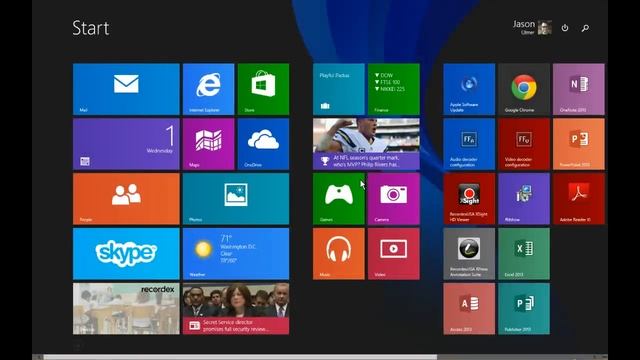Click the Power options button
Viewport: 640px width, 360px height.
click(565, 28)
